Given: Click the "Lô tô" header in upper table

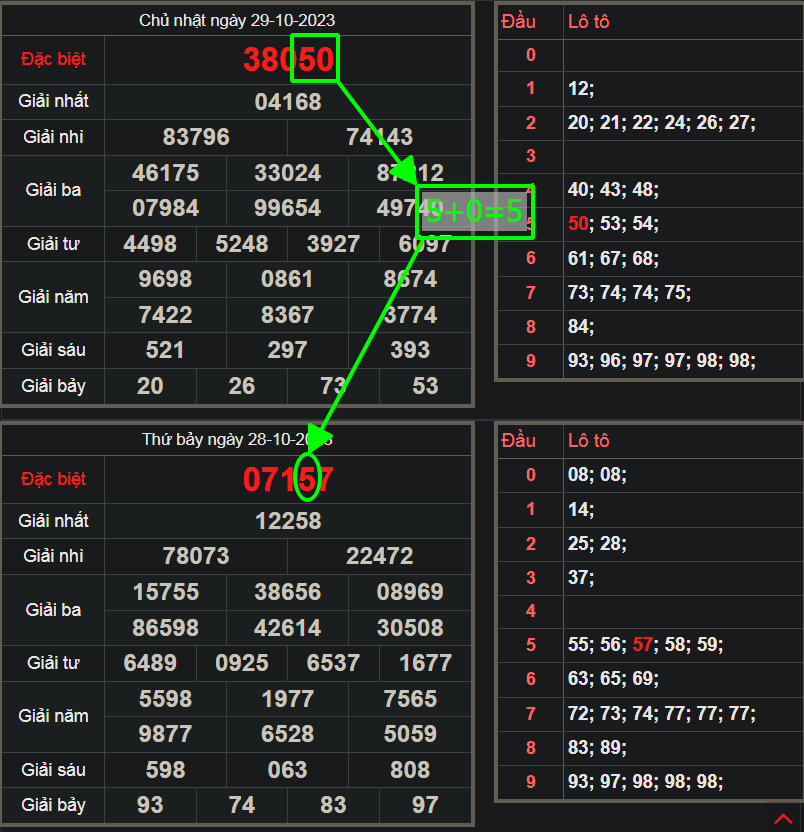Looking at the screenshot, I should coord(588,21).
